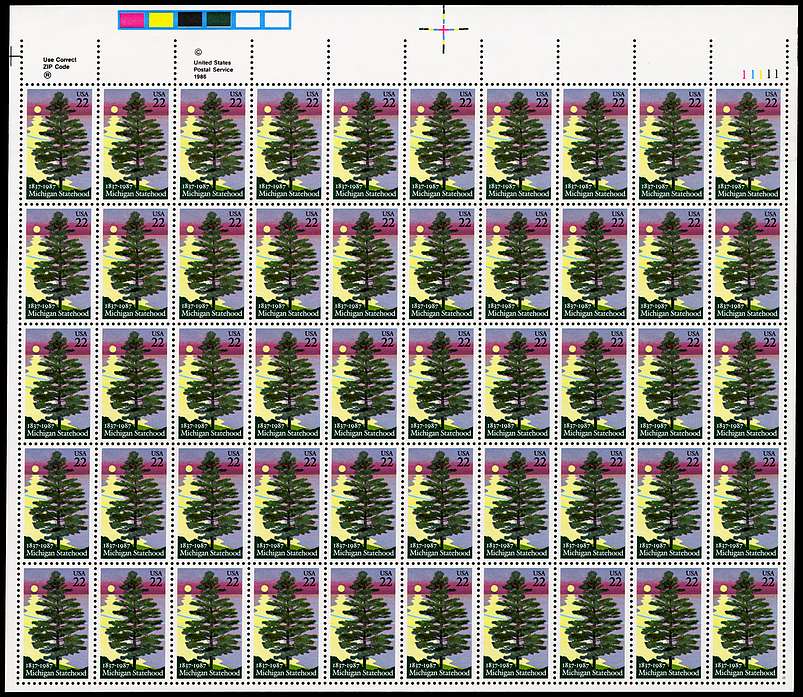The height and width of the screenshot is (697, 803).
Task: Select the top-left stamp in the sheet
Action: click(59, 142)
